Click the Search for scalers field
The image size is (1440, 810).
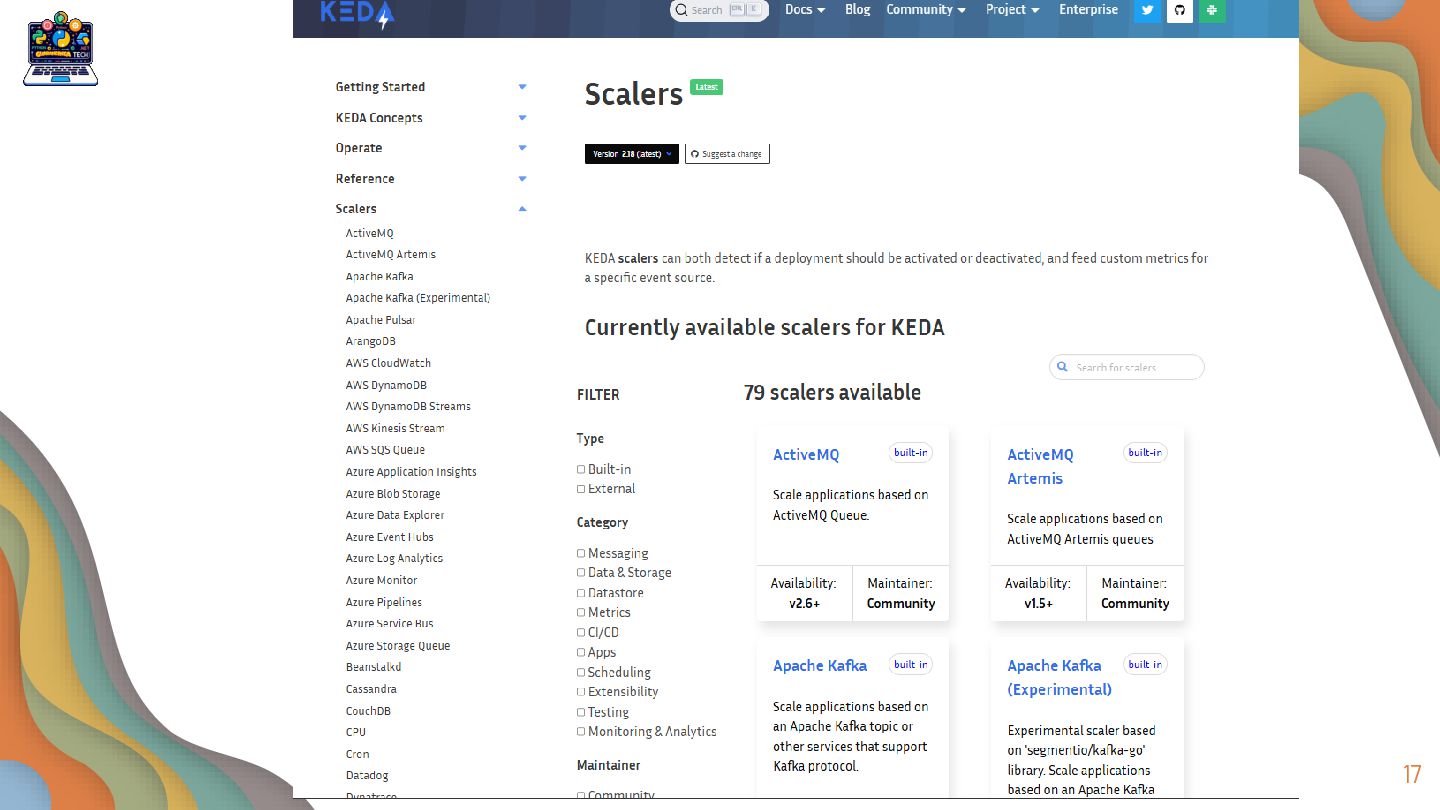pos(1127,367)
